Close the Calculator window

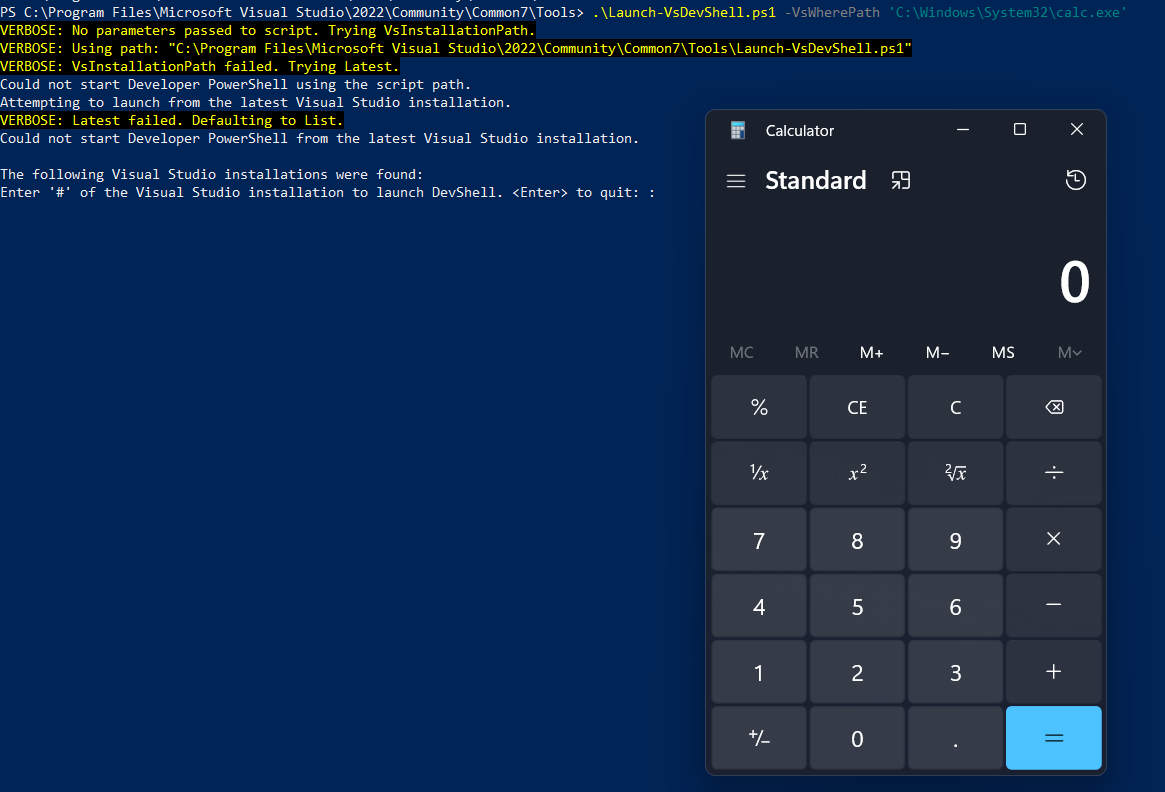tap(1077, 129)
